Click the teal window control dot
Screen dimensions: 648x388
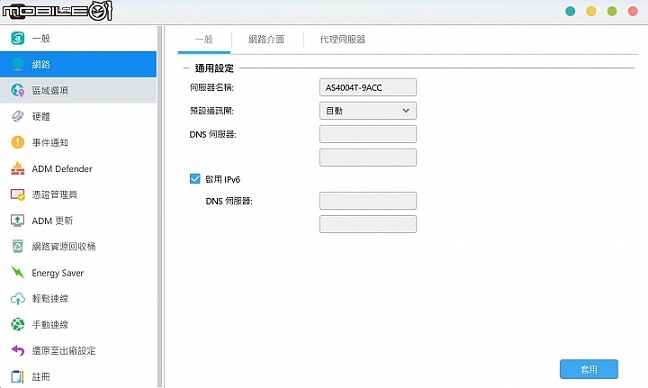tap(570, 11)
